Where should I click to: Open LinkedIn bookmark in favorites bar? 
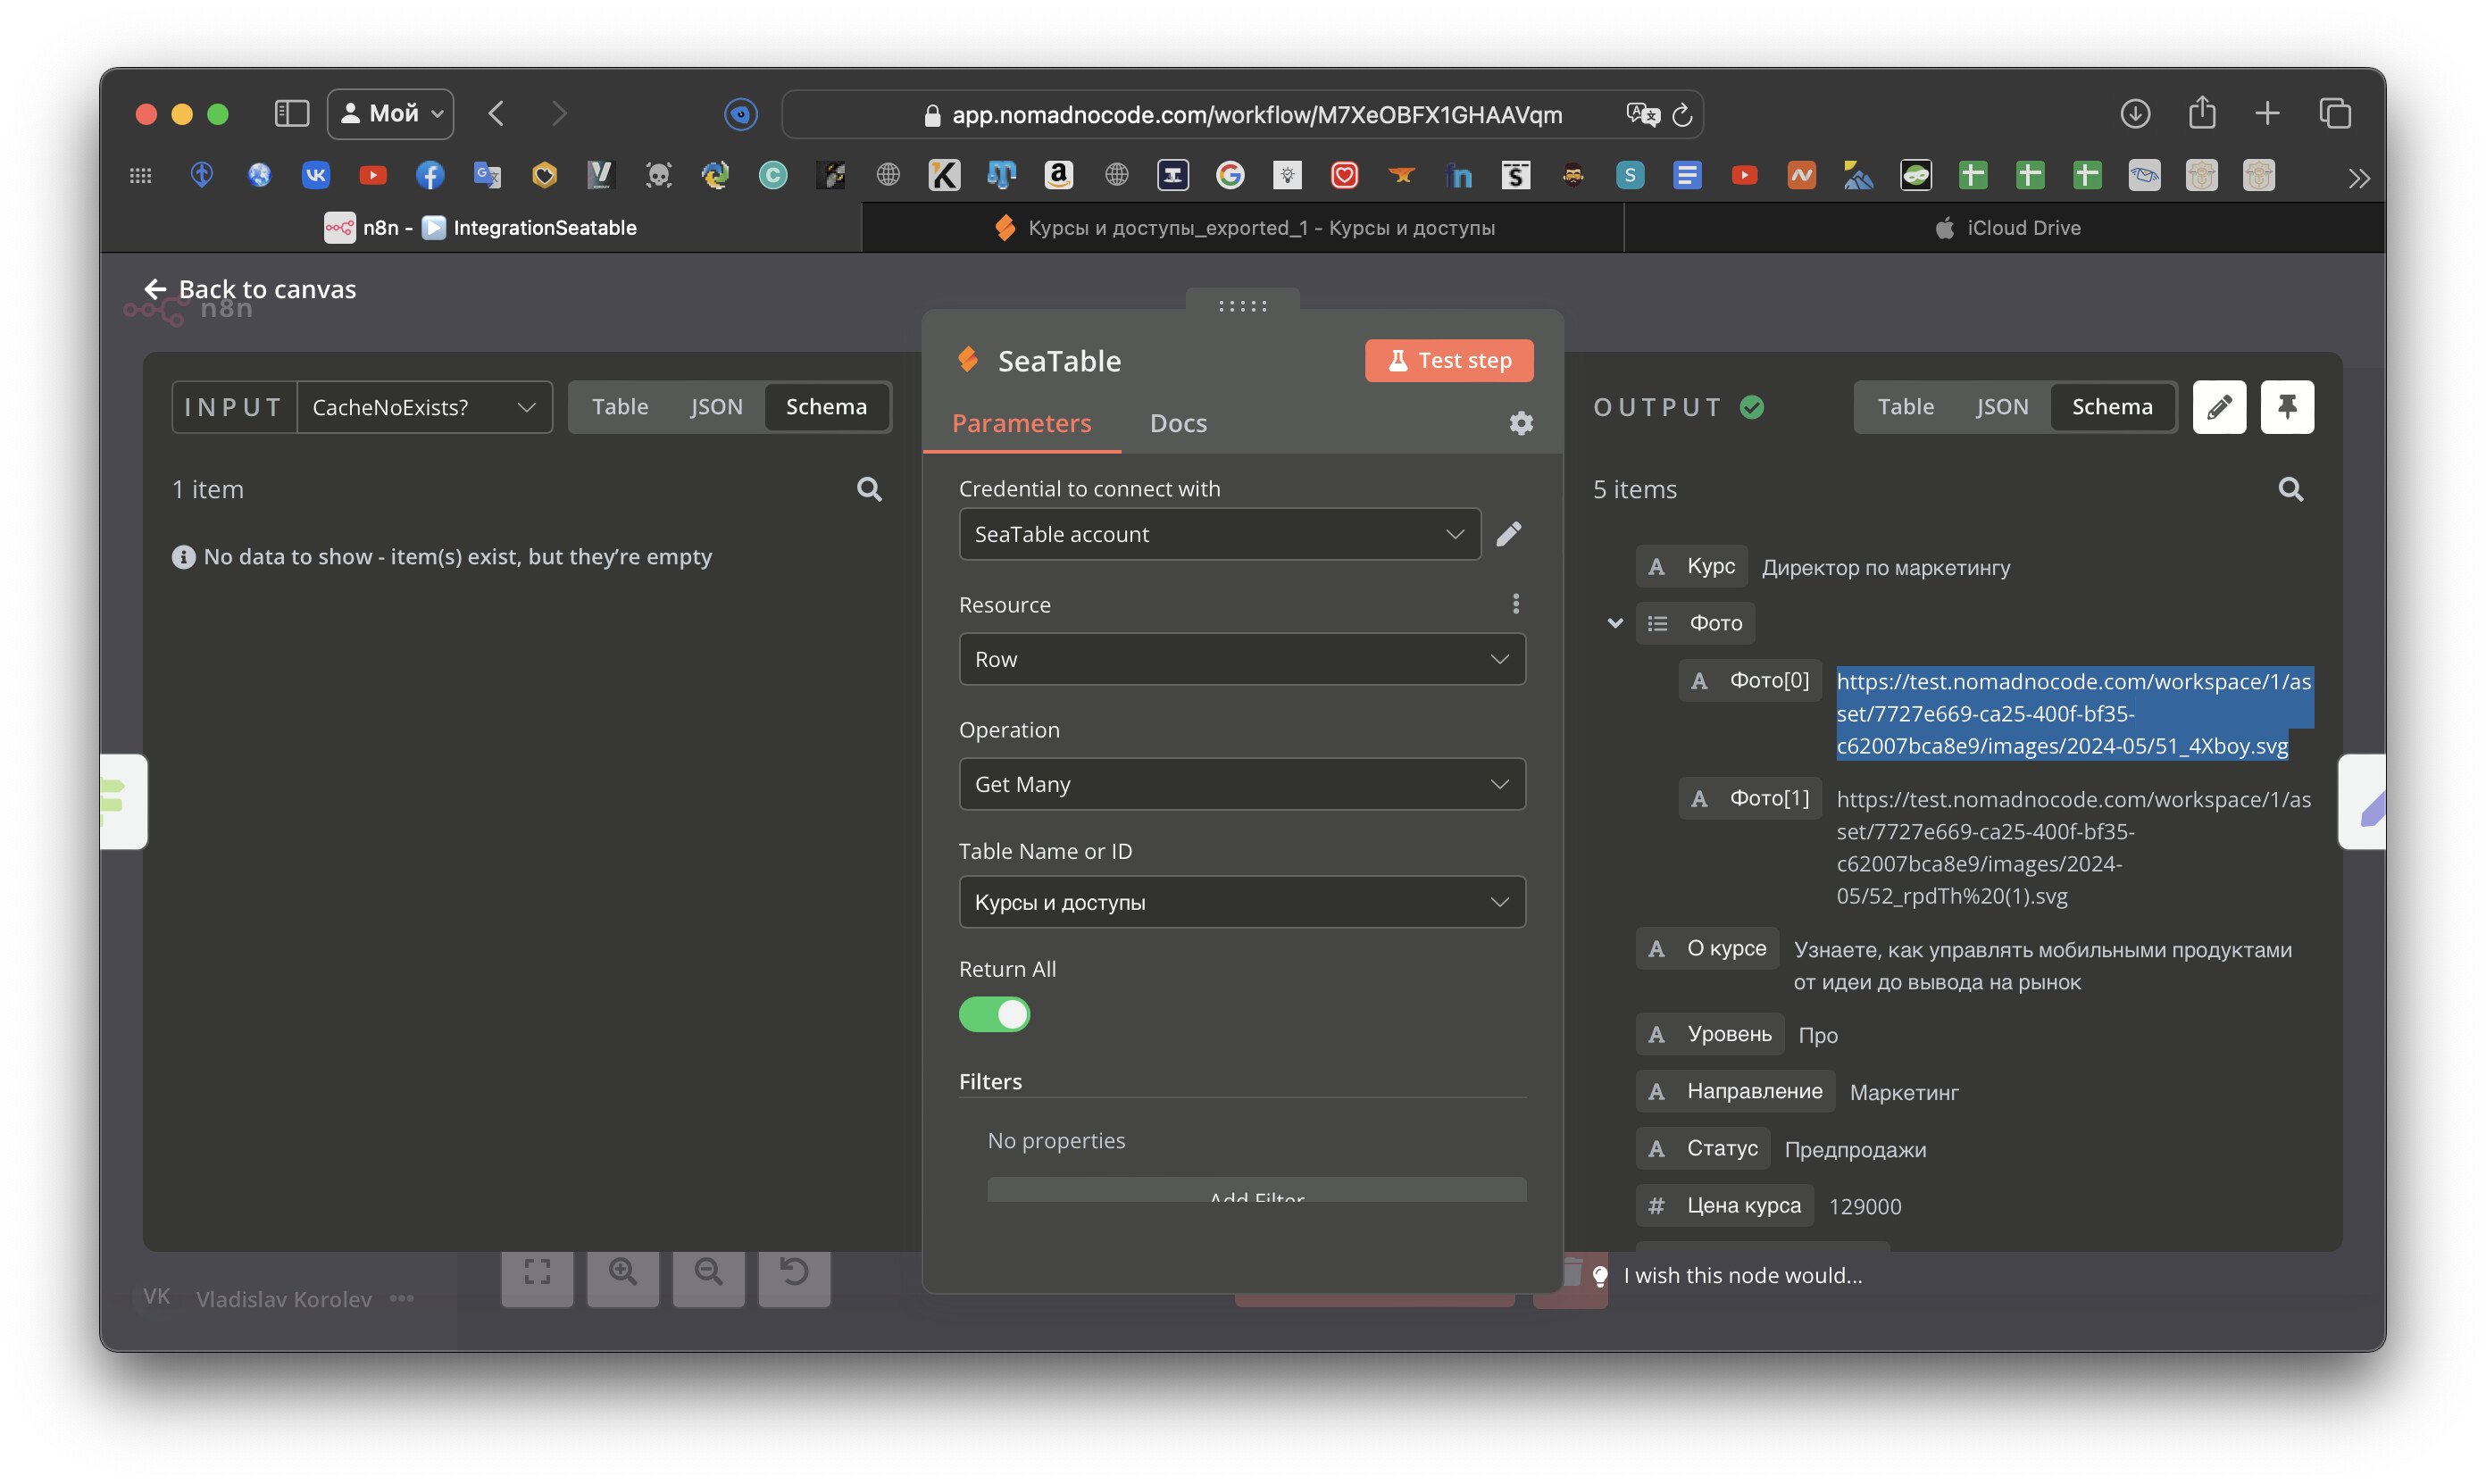(1459, 176)
